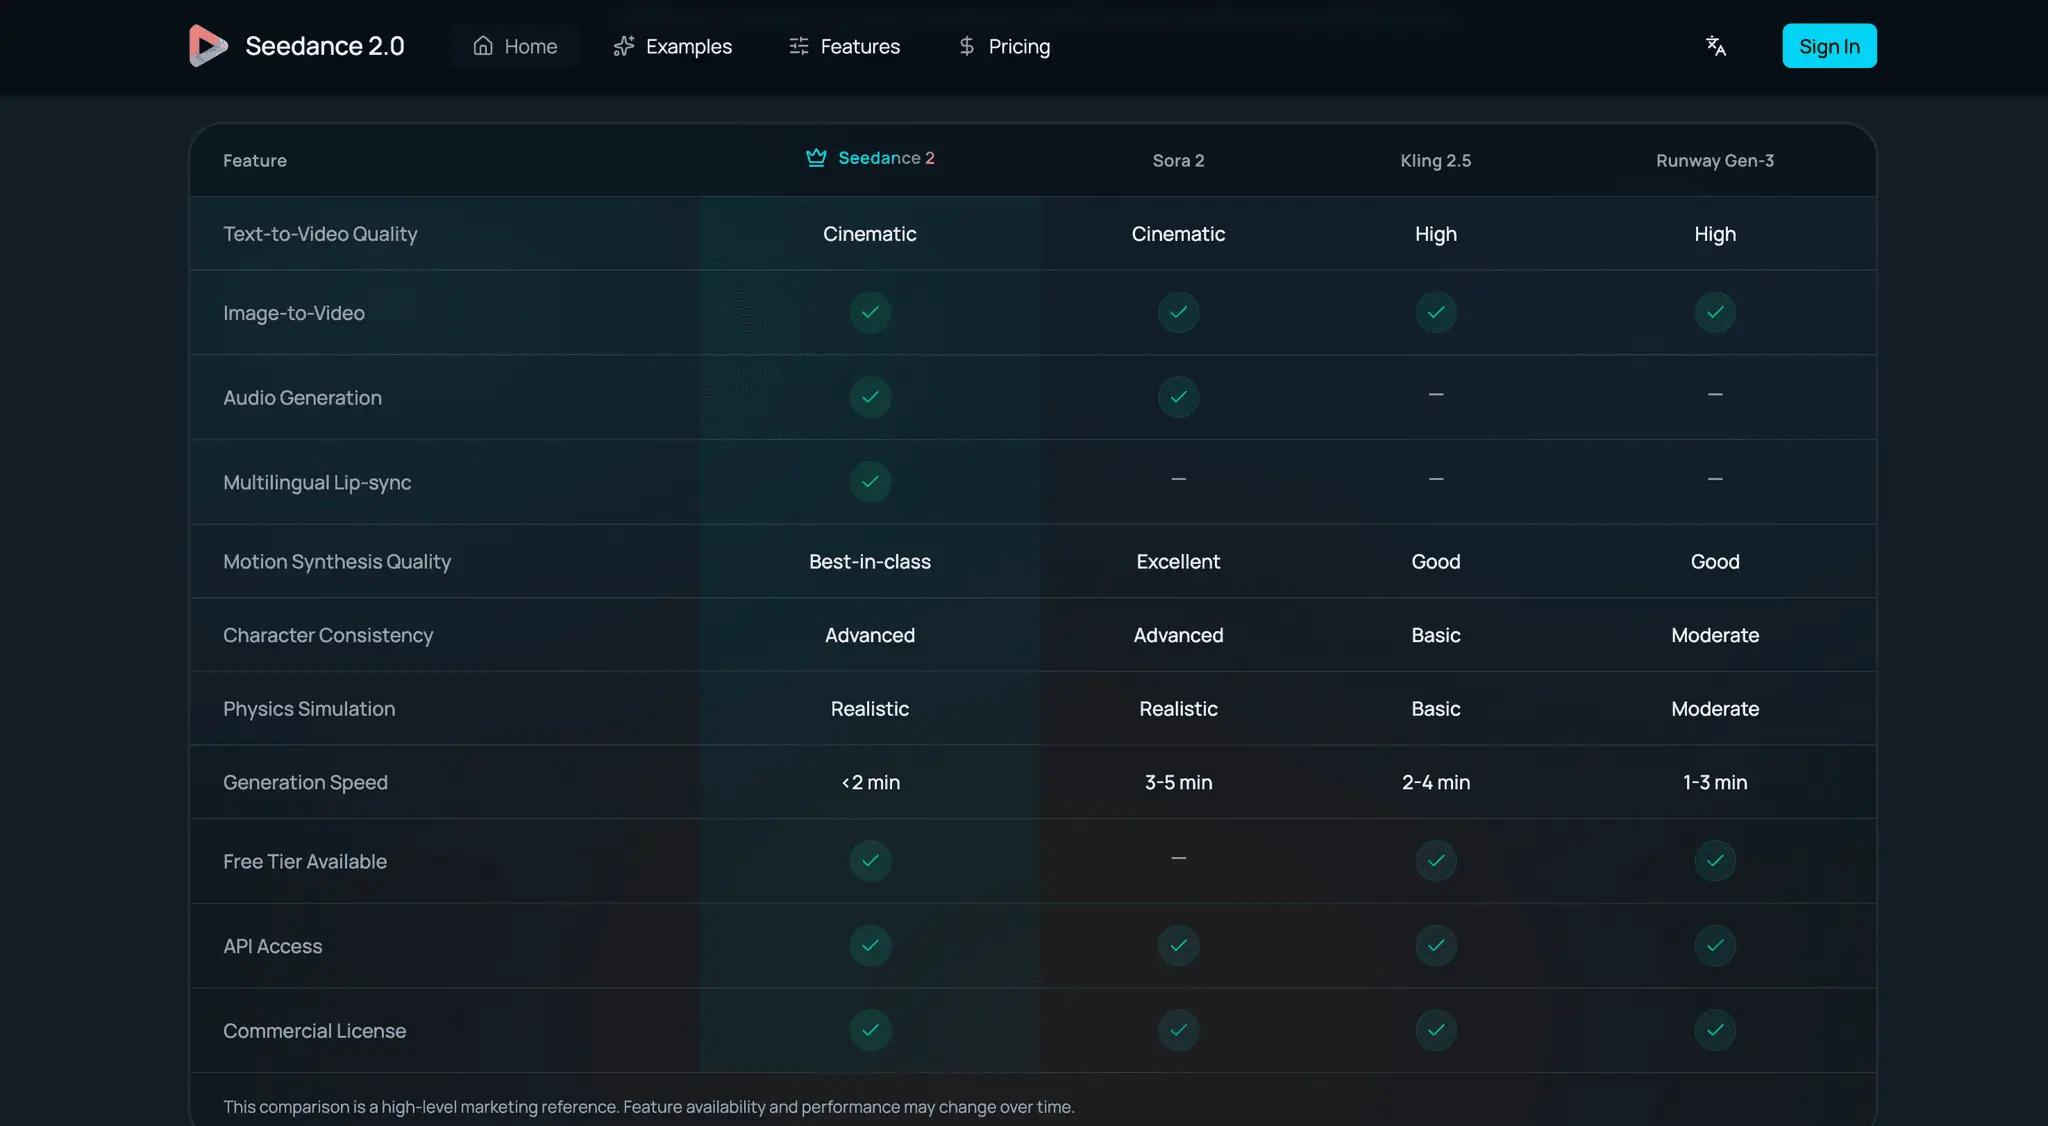Click the comparison disclaimer footnote text

coord(648,1107)
